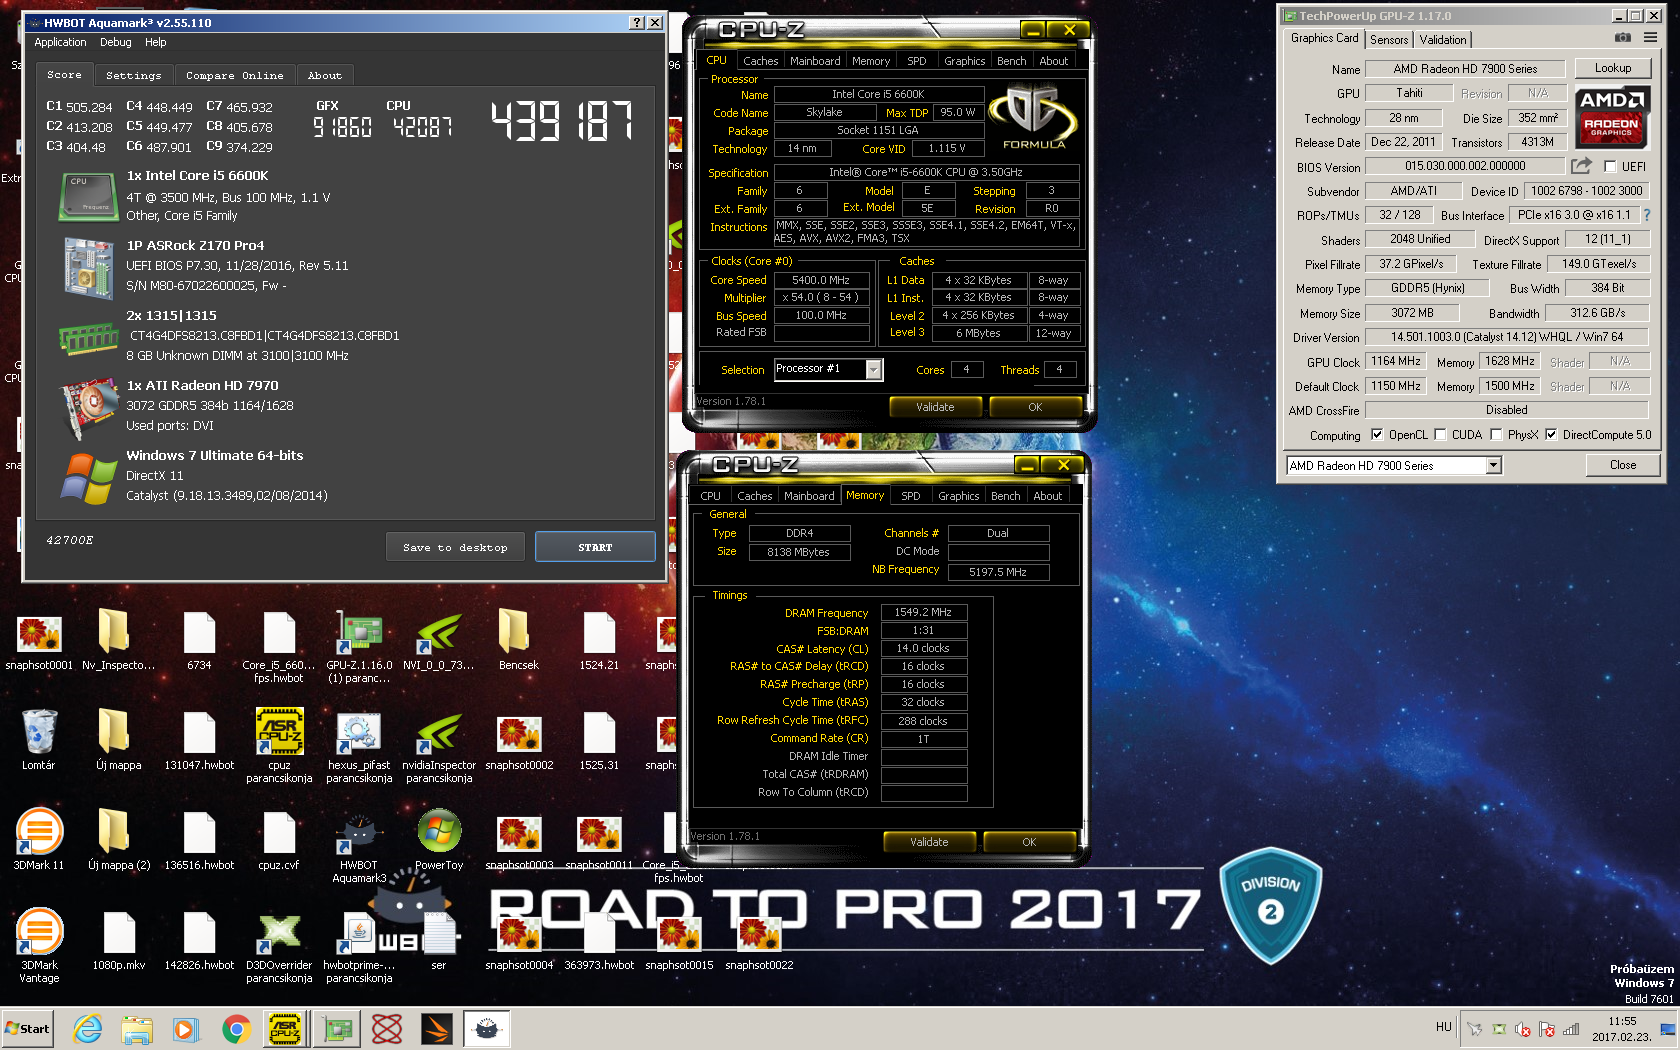The image size is (1680, 1050).
Task: Open the GPU-Z hamburger menu
Action: point(1650,38)
